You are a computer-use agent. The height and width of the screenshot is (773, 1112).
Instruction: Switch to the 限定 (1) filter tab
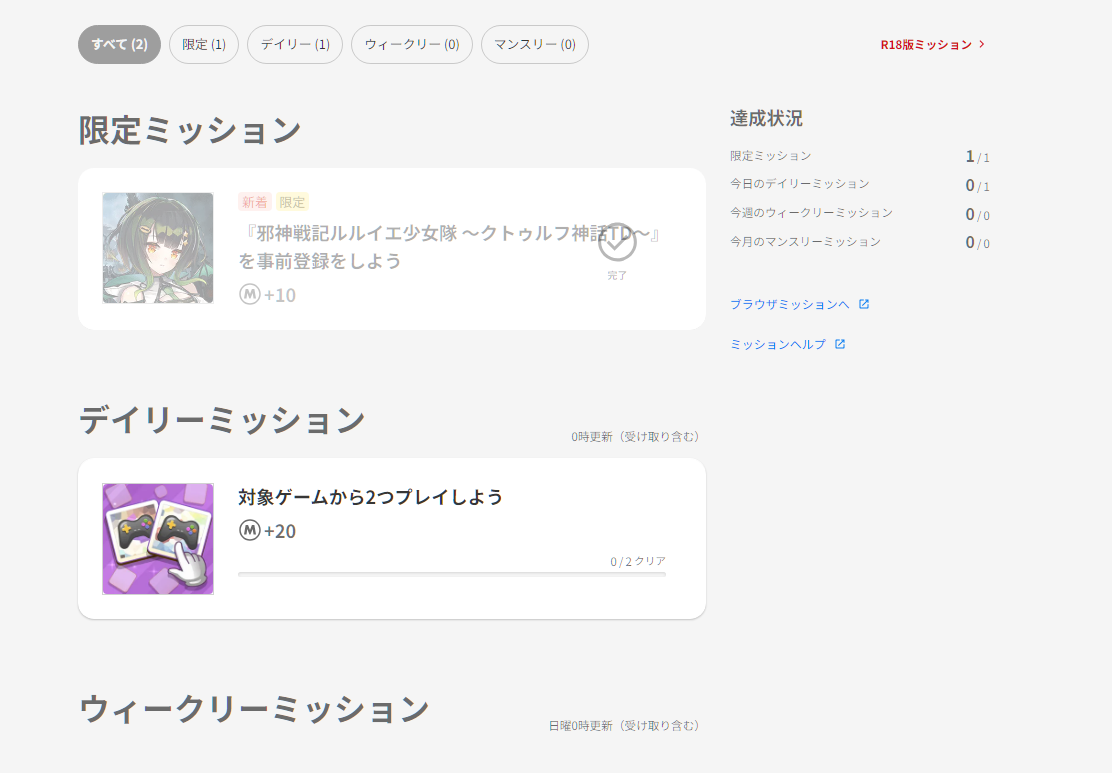(204, 44)
